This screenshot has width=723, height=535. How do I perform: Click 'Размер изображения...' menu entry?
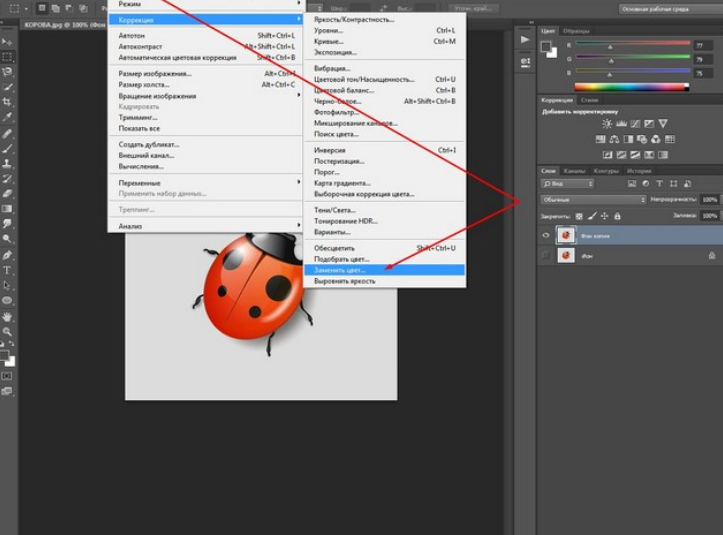pos(154,73)
